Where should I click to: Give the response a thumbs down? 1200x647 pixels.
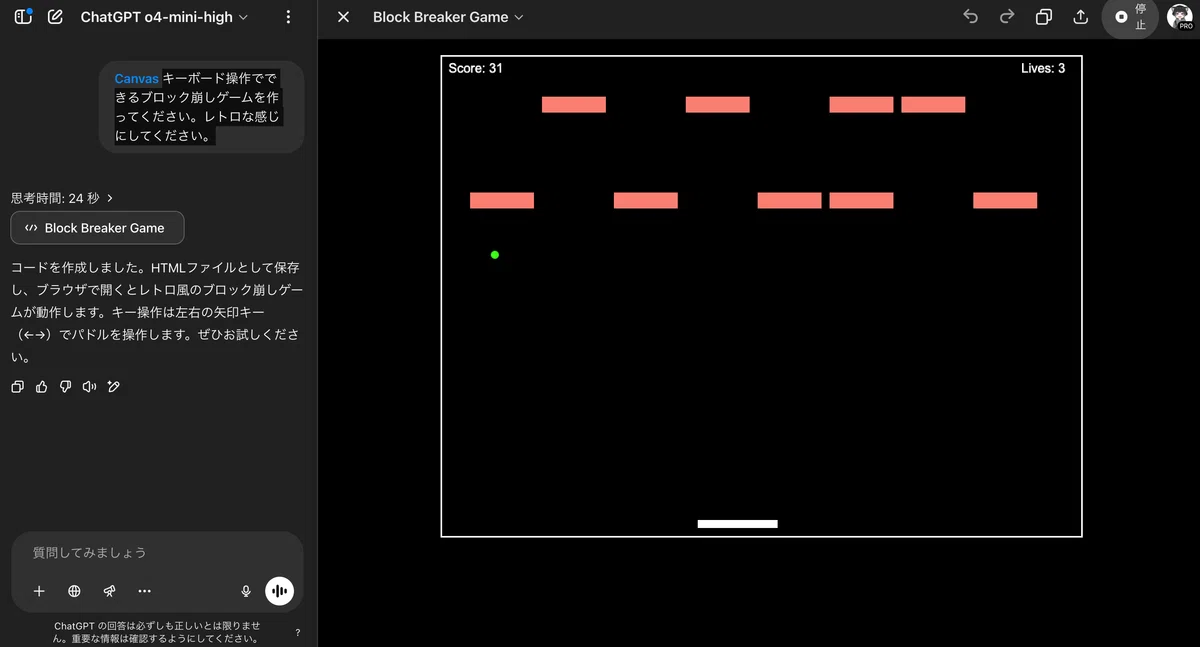pyautogui.click(x=65, y=387)
